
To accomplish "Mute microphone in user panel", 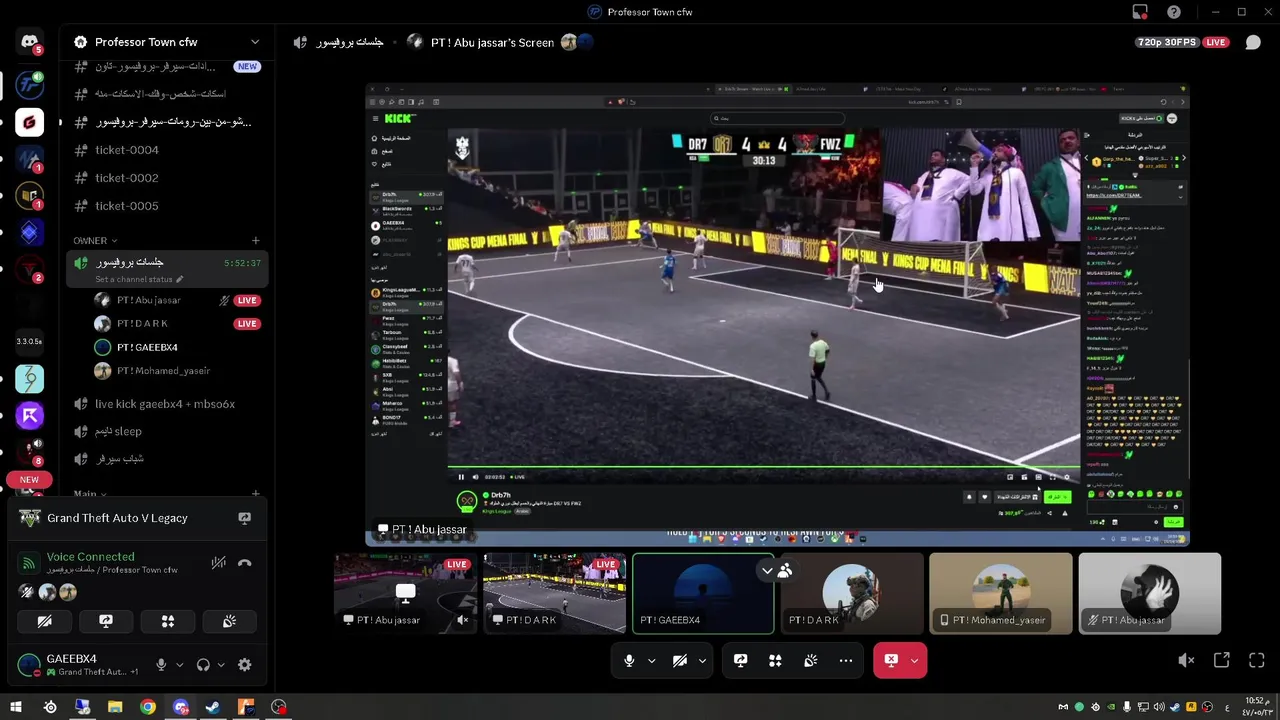I will coord(161,665).
